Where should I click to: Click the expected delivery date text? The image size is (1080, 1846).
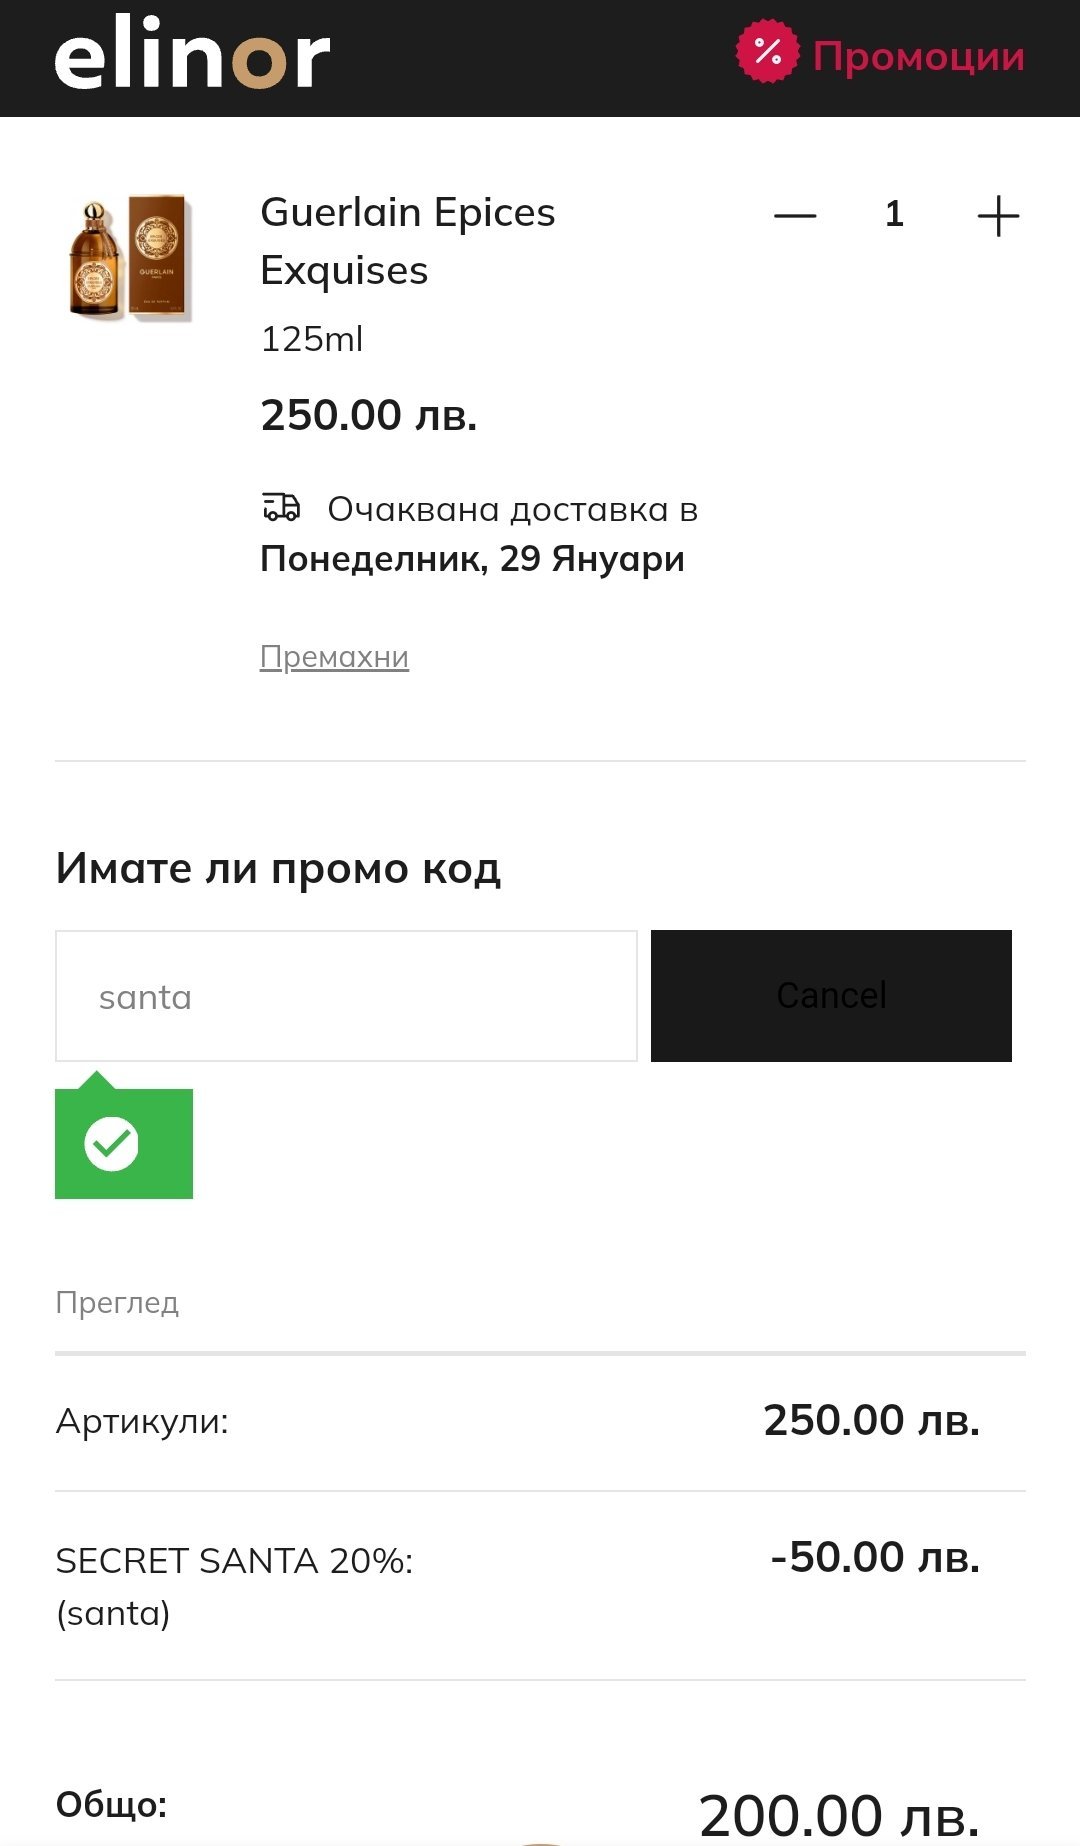472,559
